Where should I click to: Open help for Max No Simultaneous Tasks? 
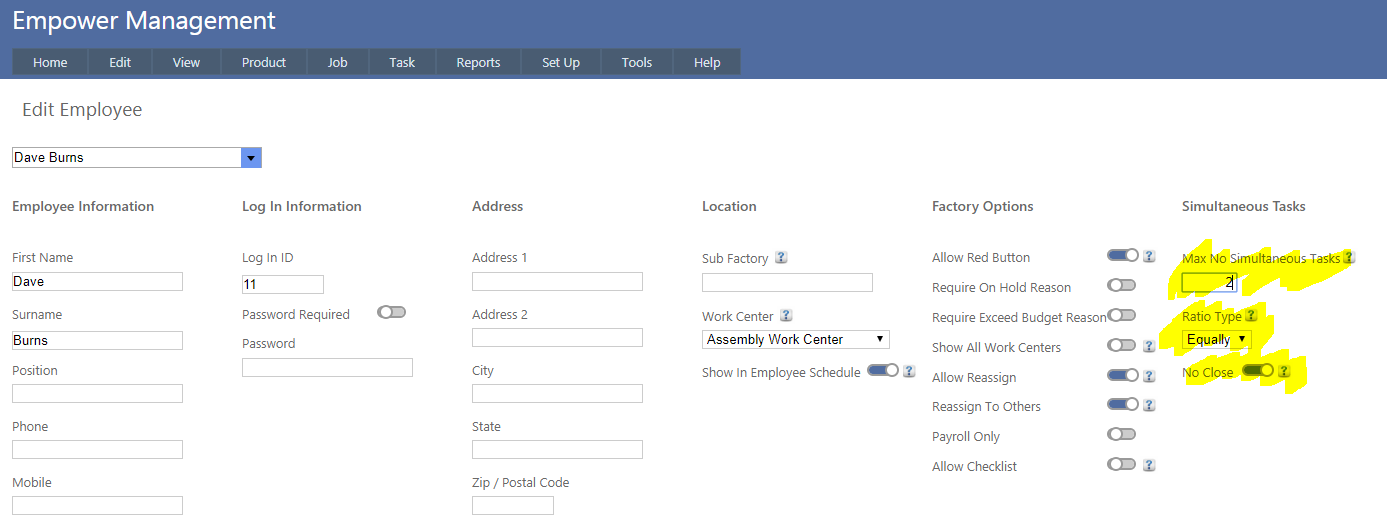(1349, 258)
